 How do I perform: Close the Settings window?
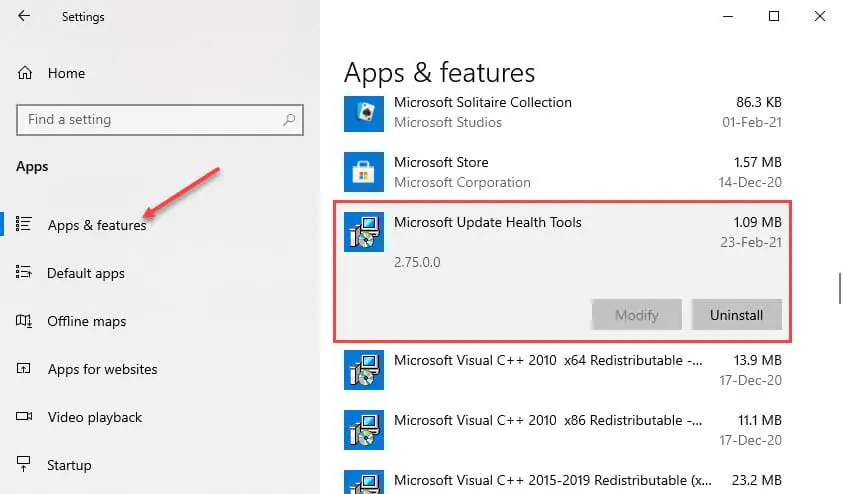(x=820, y=16)
